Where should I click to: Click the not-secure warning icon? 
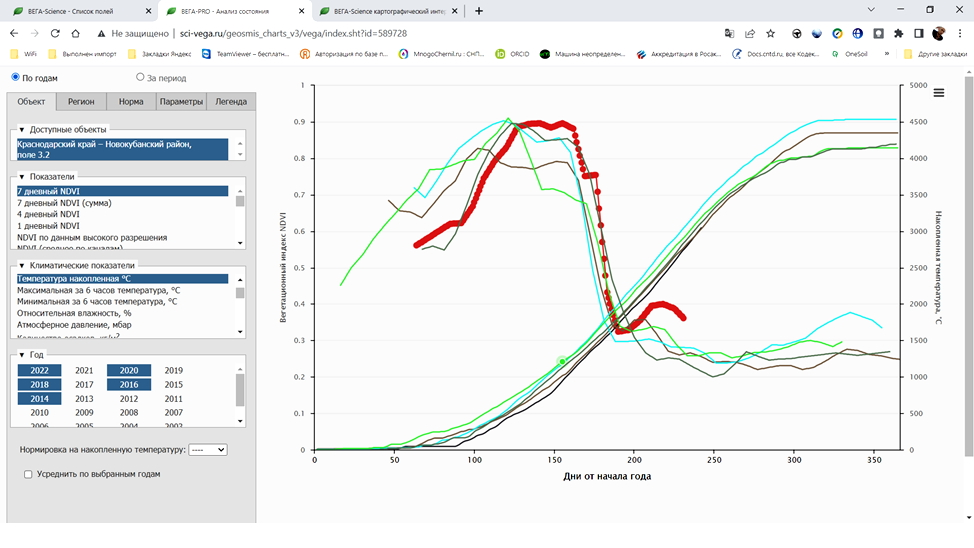[x=101, y=34]
